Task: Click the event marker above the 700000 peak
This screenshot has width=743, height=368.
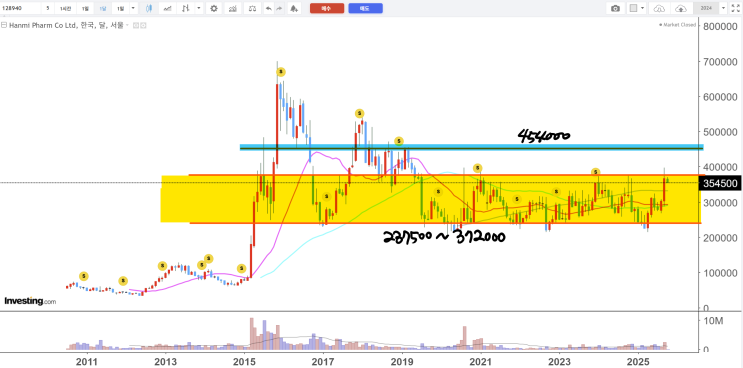Action: [281, 72]
